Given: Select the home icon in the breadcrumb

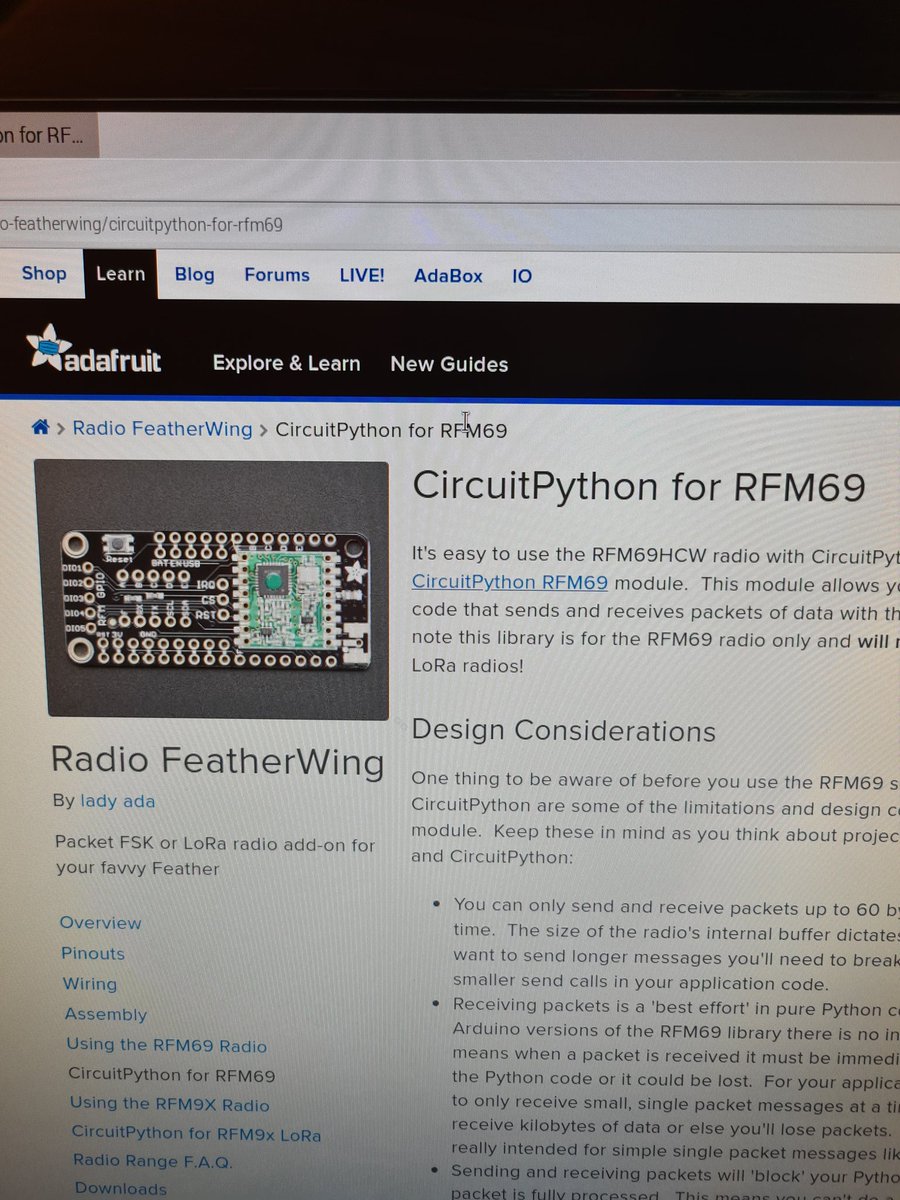Looking at the screenshot, I should (x=40, y=427).
